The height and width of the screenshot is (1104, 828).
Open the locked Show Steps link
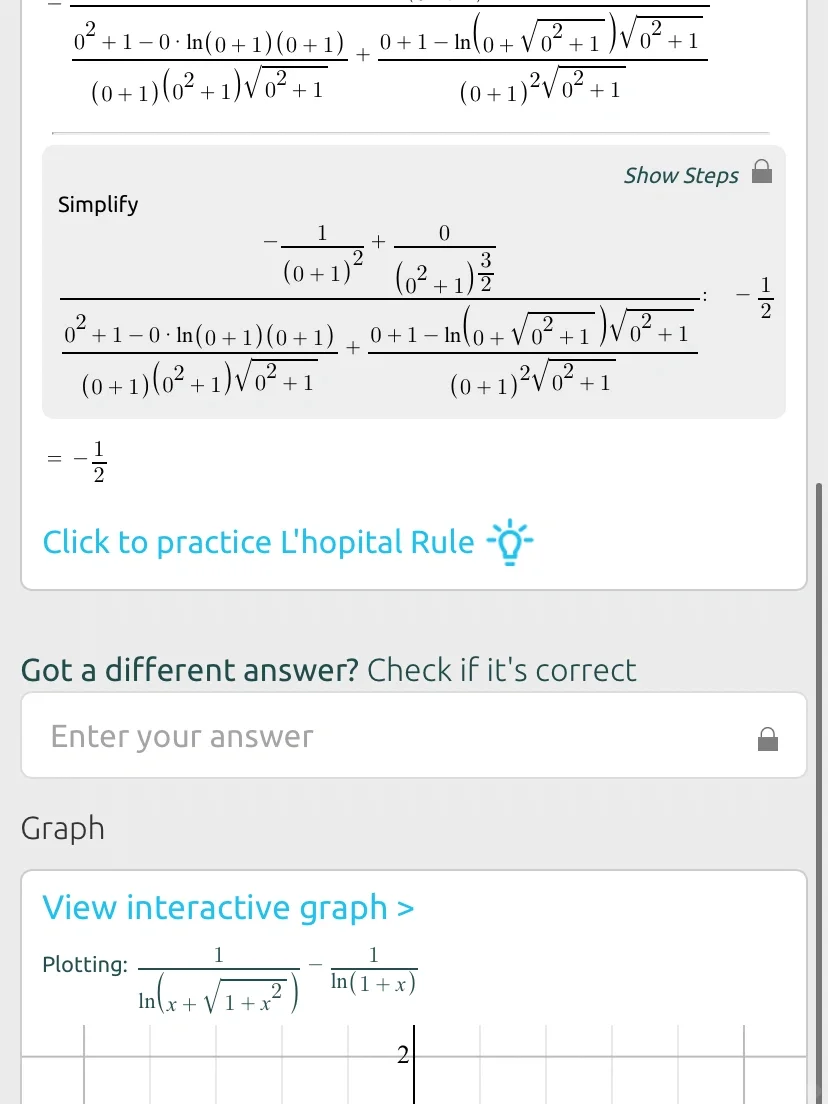click(x=680, y=176)
